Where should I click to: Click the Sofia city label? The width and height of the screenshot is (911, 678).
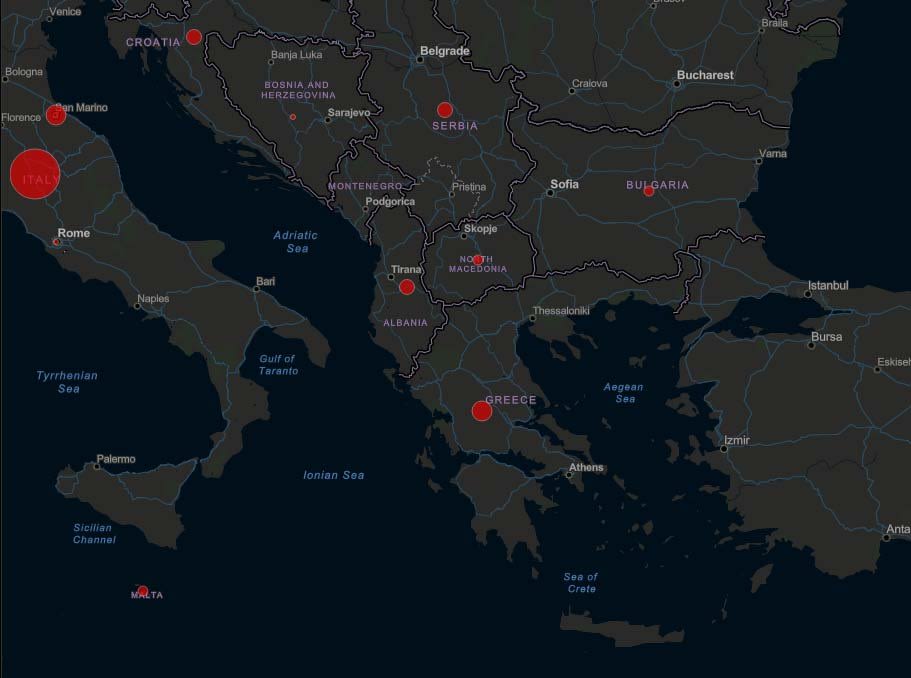564,184
